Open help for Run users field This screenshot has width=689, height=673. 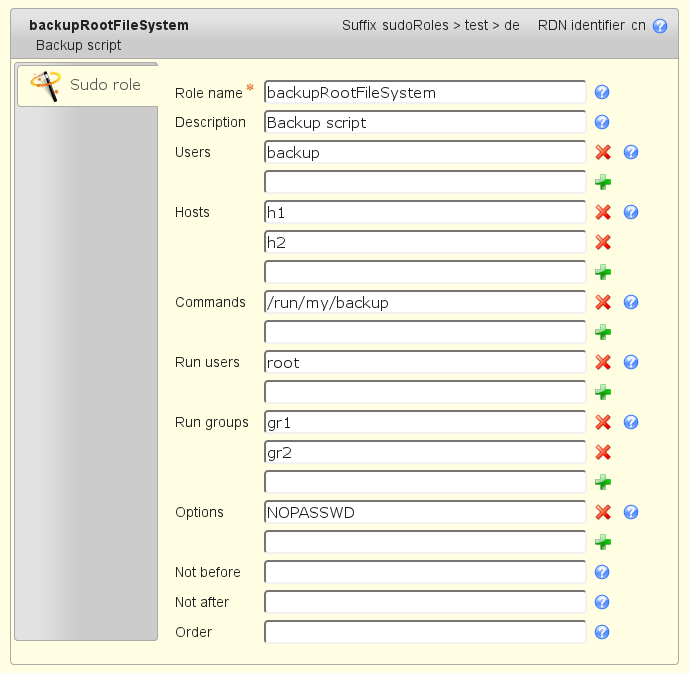(x=631, y=362)
